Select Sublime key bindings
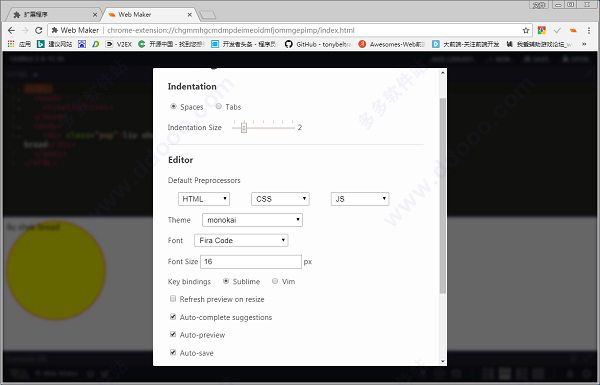The width and height of the screenshot is (600, 385). click(x=226, y=281)
